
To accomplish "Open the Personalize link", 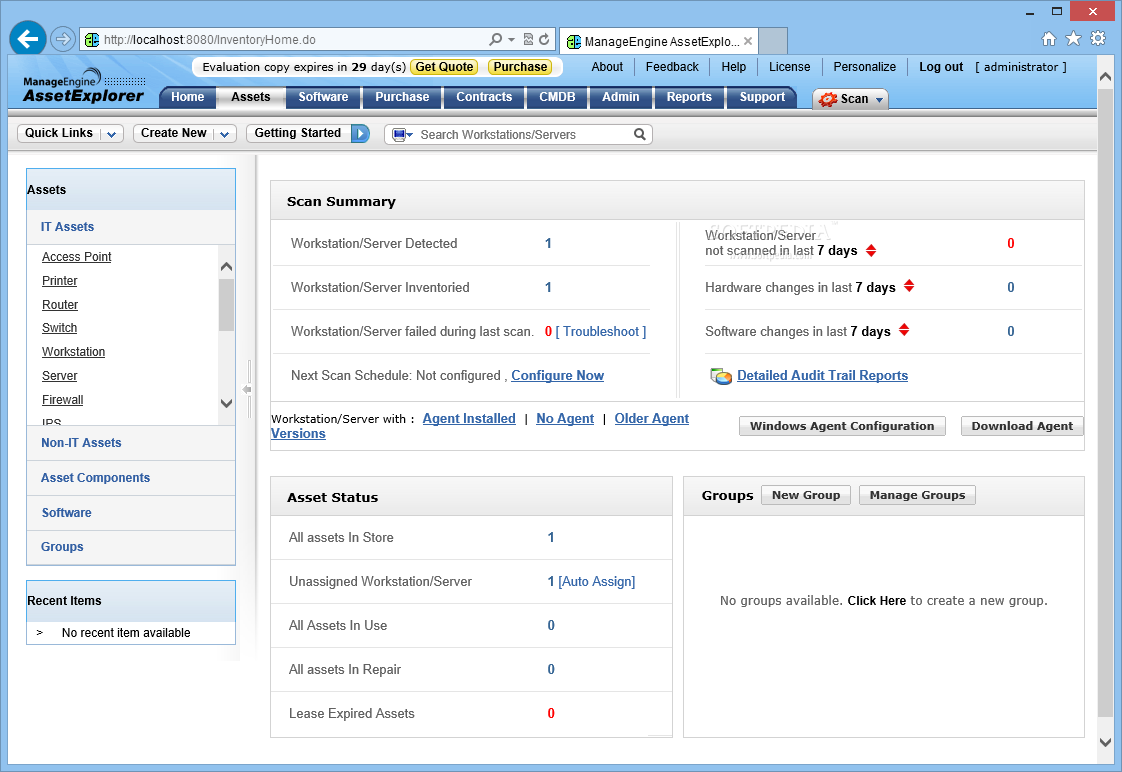I will (x=864, y=67).
